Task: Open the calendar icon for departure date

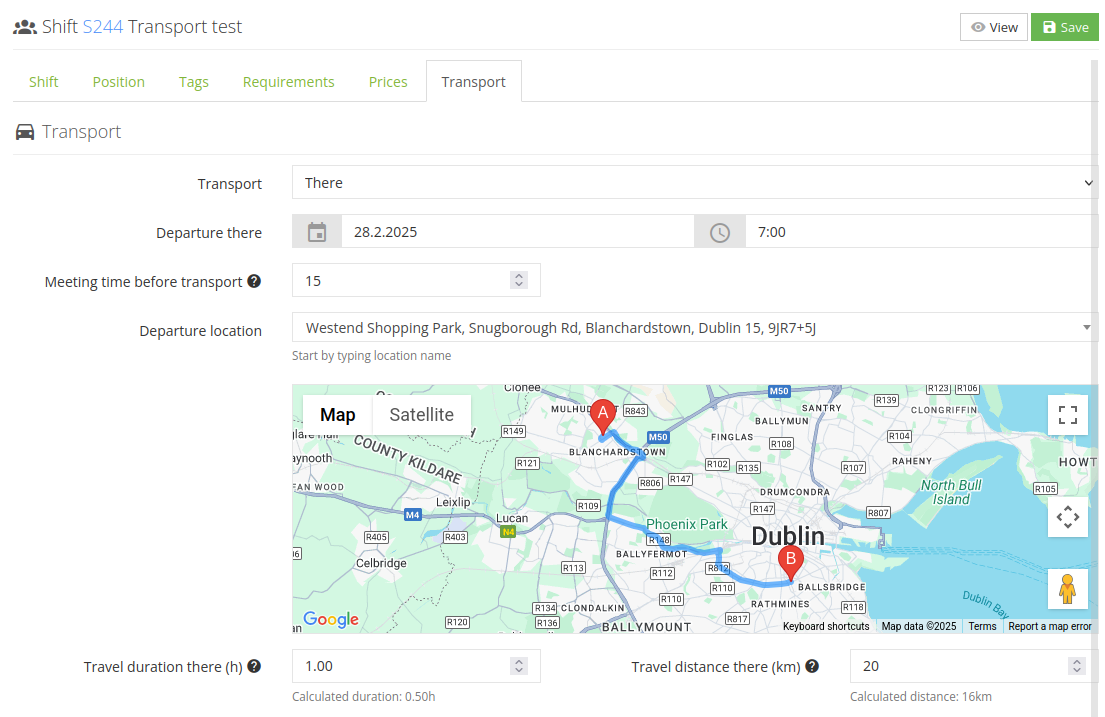Action: pyautogui.click(x=317, y=232)
